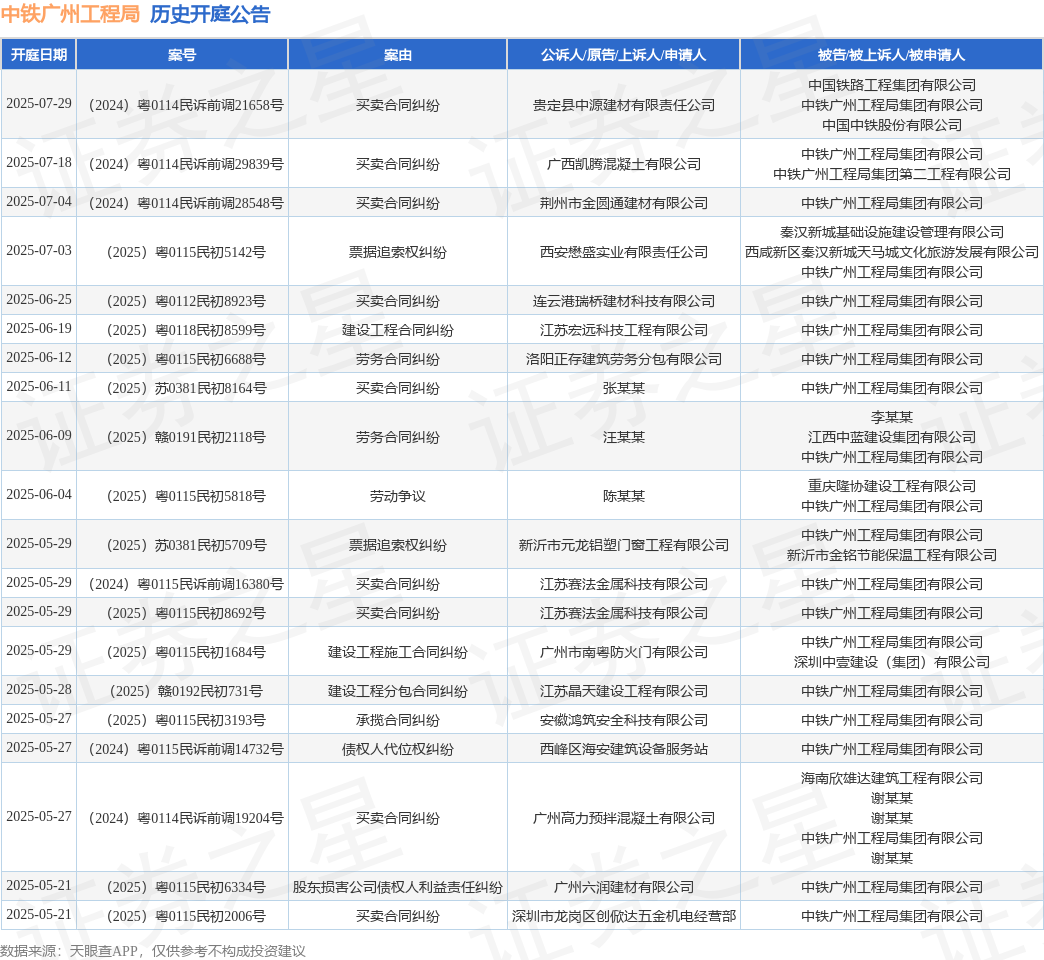Click defendant 西咸新区秦汉新城天马城文化旅游发展有限公司
Image resolution: width=1044 pixels, height=960 pixels.
pyautogui.click(x=892, y=252)
